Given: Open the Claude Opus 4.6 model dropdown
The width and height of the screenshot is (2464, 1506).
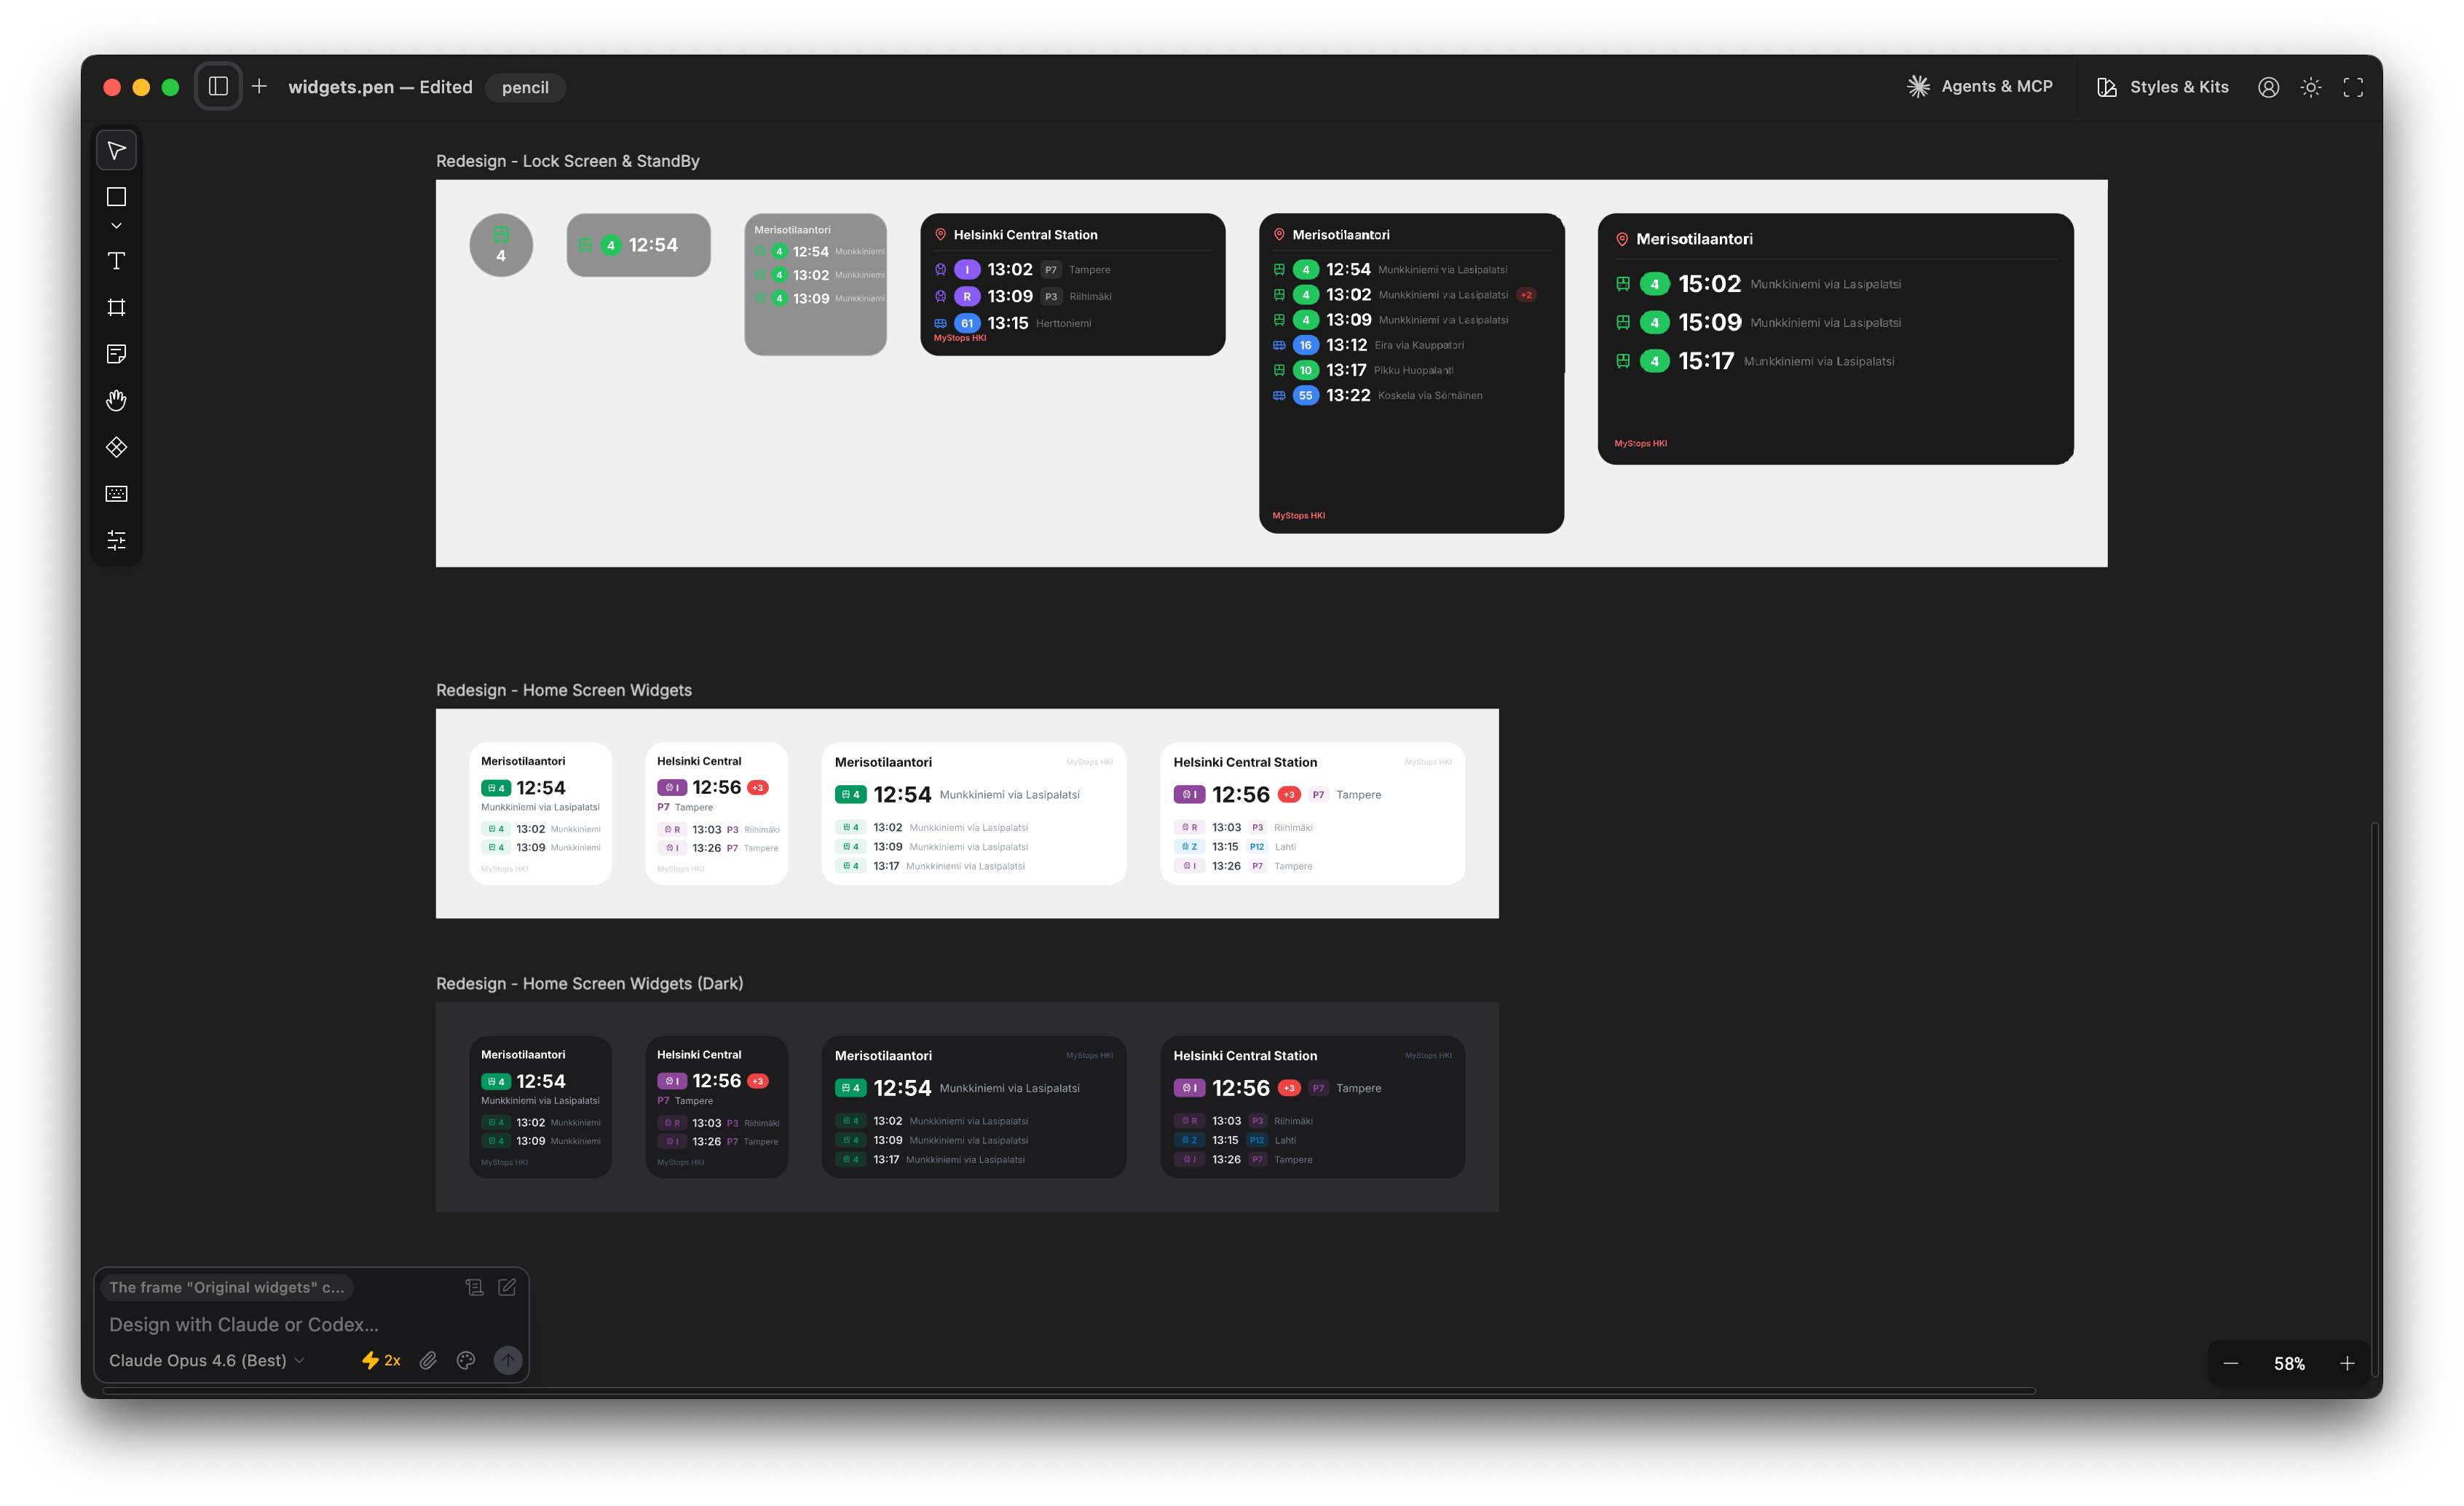Looking at the screenshot, I should point(205,1360).
